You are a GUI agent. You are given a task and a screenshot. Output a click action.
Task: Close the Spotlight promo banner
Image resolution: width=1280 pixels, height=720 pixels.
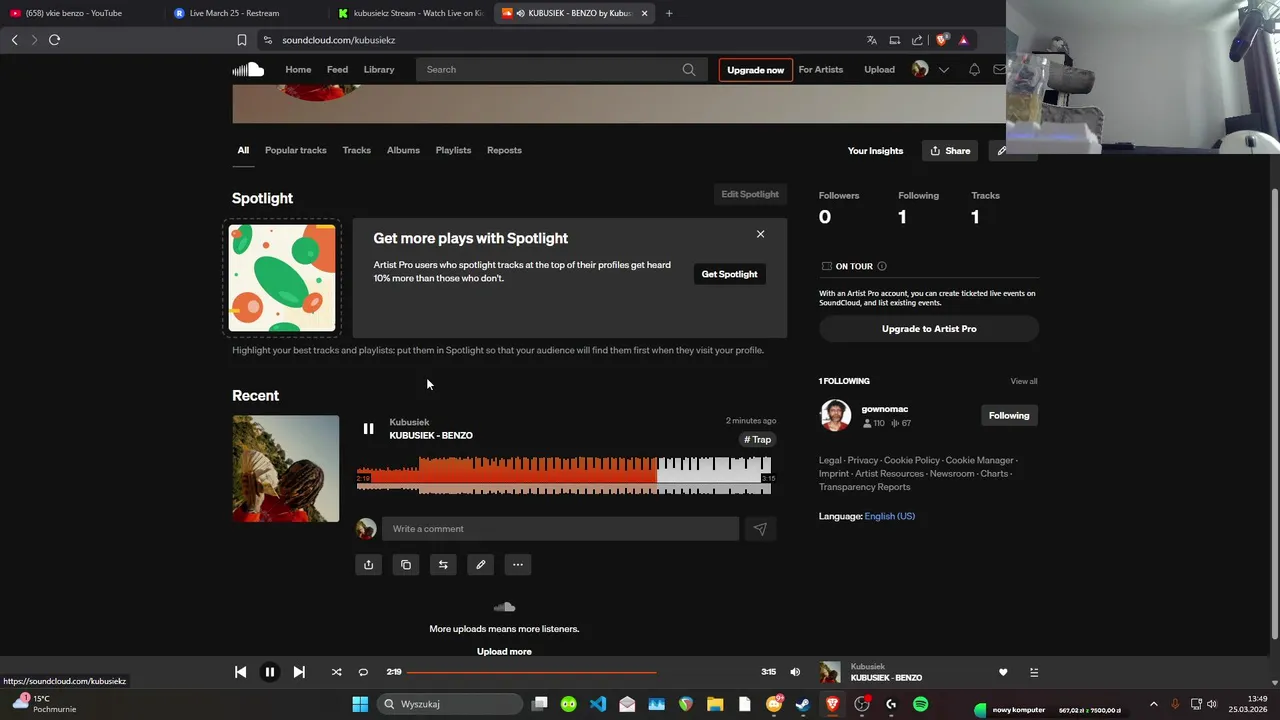click(x=760, y=234)
